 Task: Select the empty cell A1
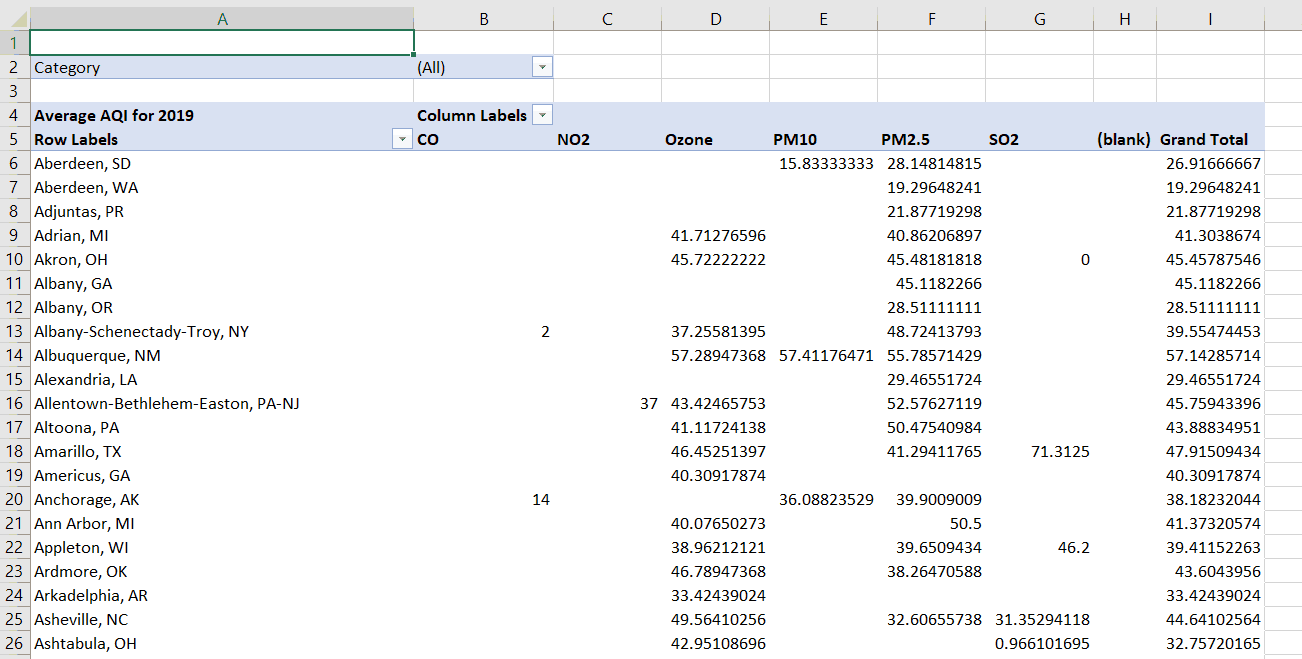pos(221,42)
